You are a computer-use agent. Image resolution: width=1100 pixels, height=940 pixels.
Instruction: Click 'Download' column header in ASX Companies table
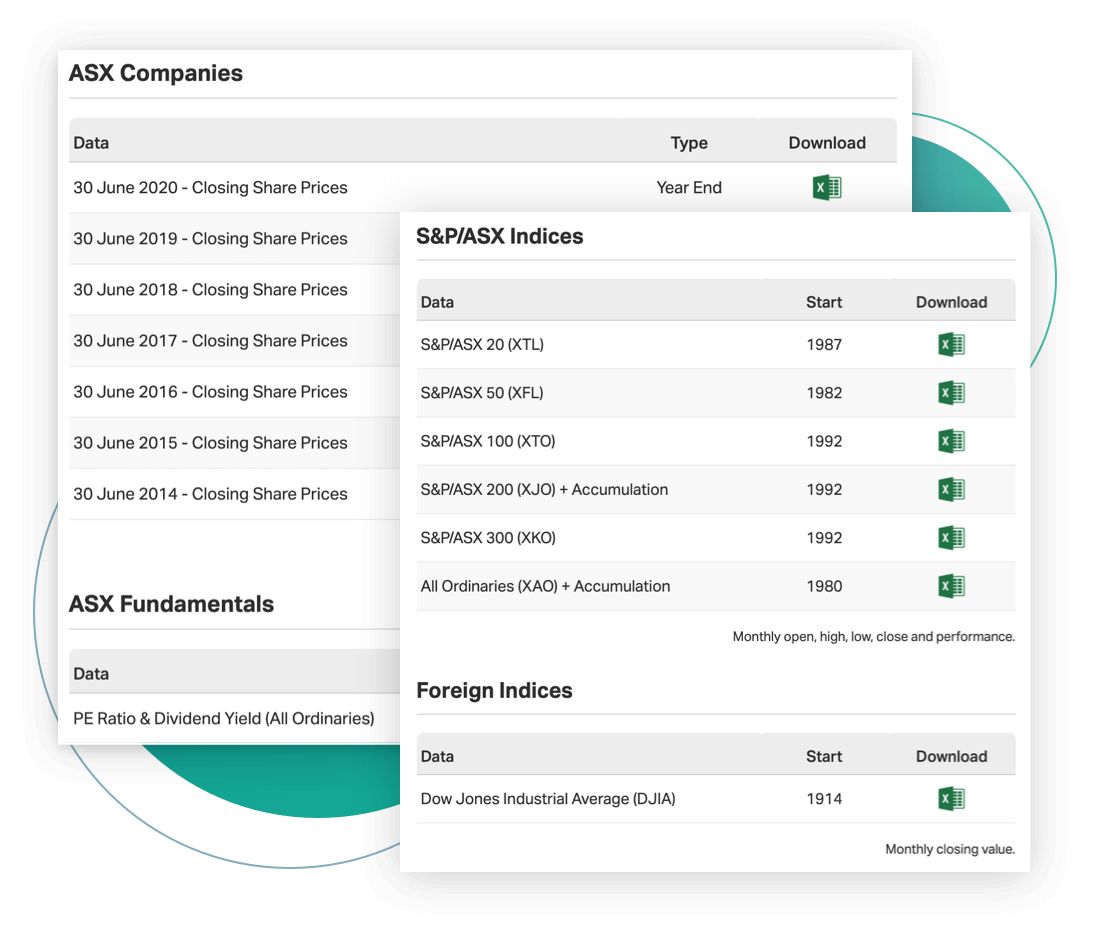[x=827, y=143]
